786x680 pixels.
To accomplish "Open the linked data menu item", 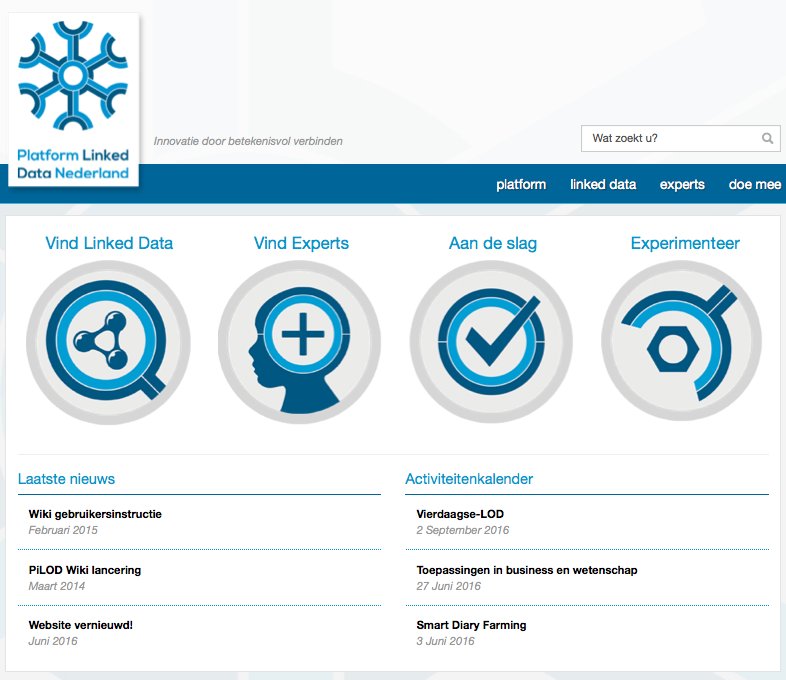I will [x=603, y=184].
